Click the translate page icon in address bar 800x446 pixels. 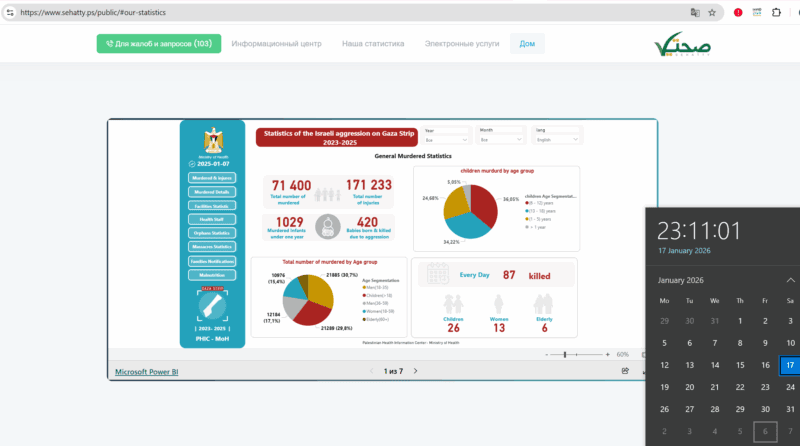pos(694,12)
